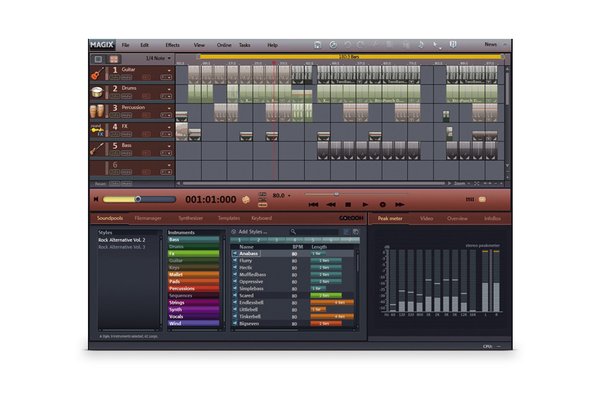Switch to multi-track grid view icon
The height and width of the screenshot is (395, 600).
[x=114, y=59]
